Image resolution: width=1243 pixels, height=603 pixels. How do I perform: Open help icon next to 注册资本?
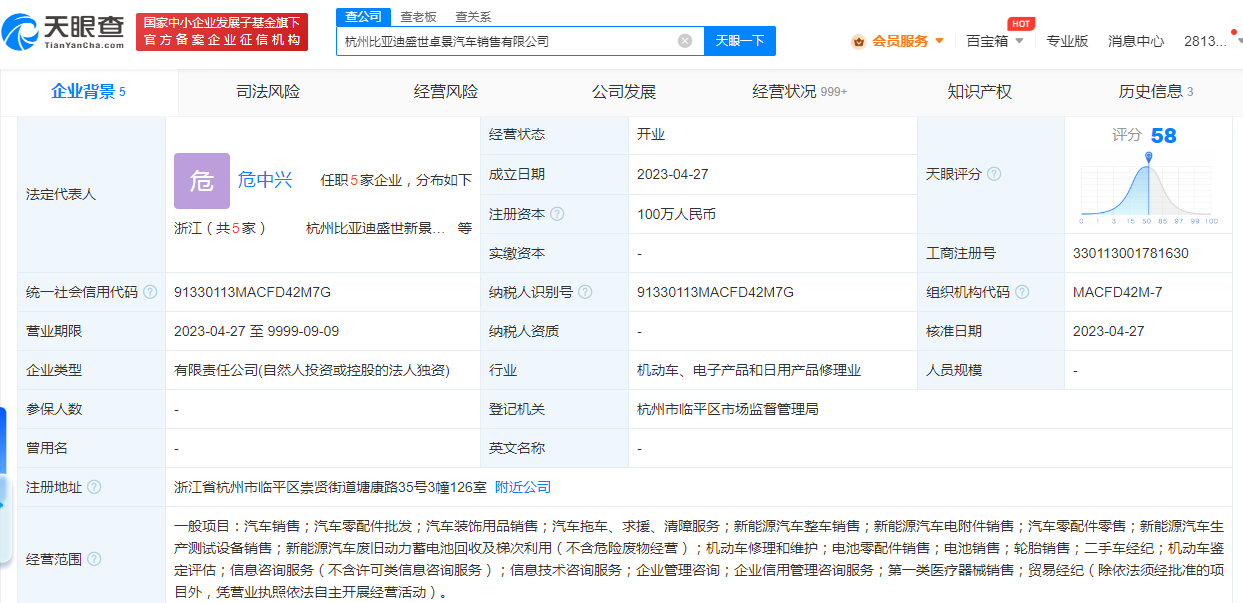pyautogui.click(x=557, y=214)
